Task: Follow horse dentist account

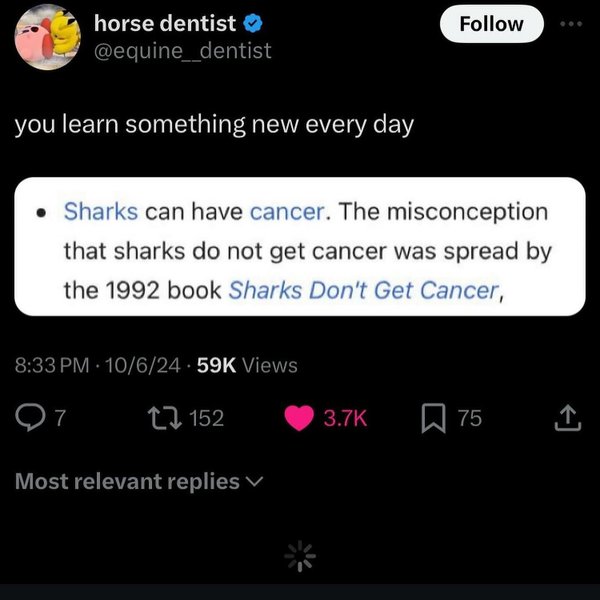Action: coord(491,24)
